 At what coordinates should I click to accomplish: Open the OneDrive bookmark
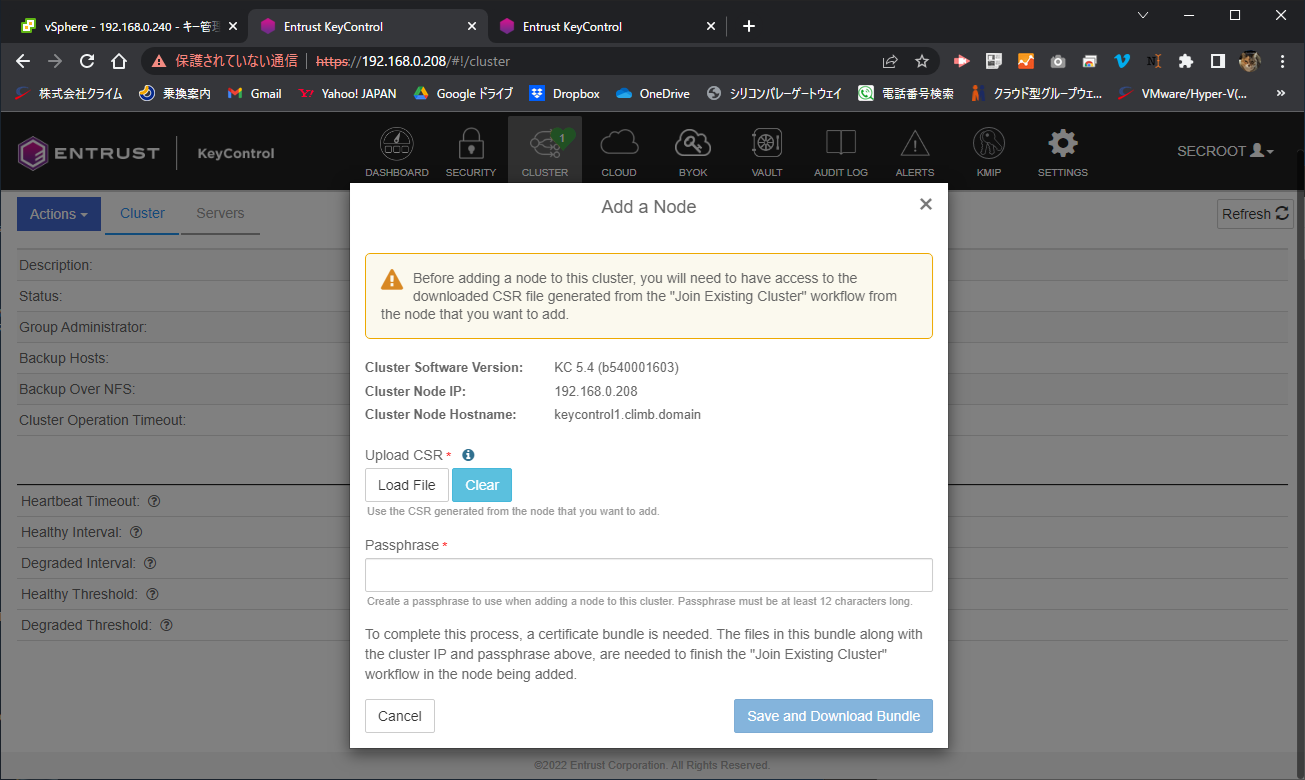[653, 93]
